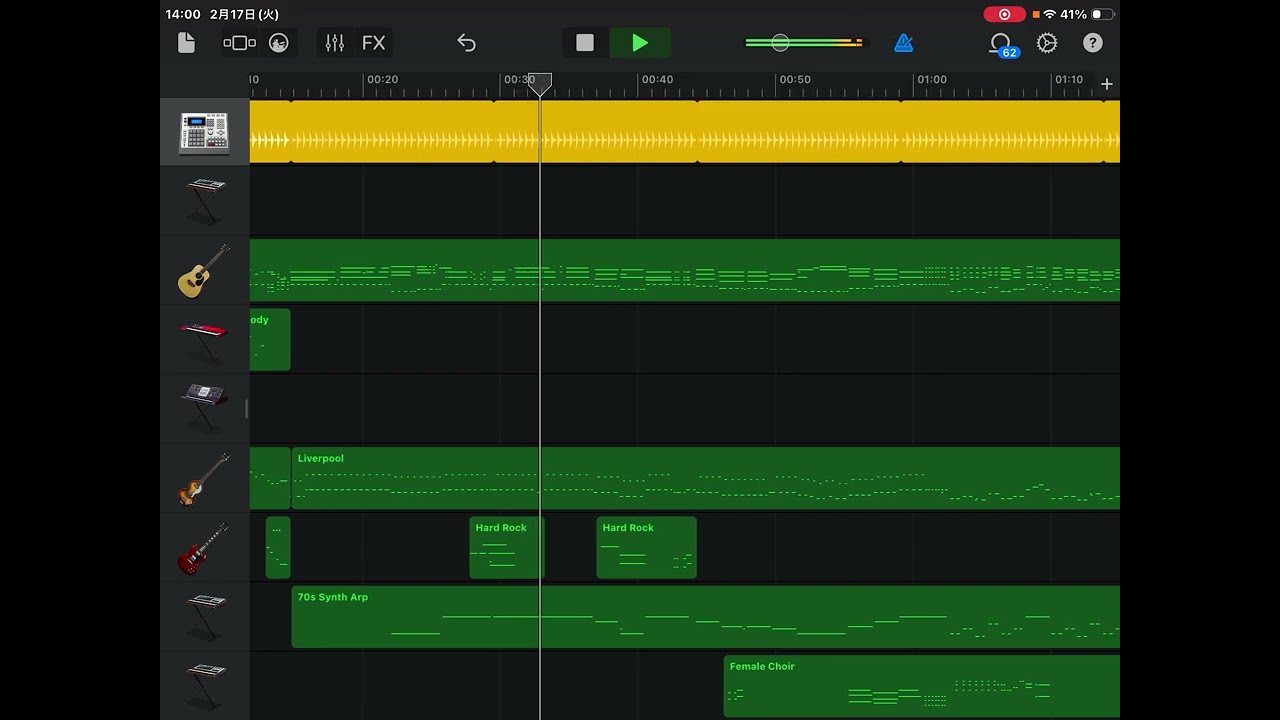
Task: Open the instrument browser button
Action: click(279, 43)
